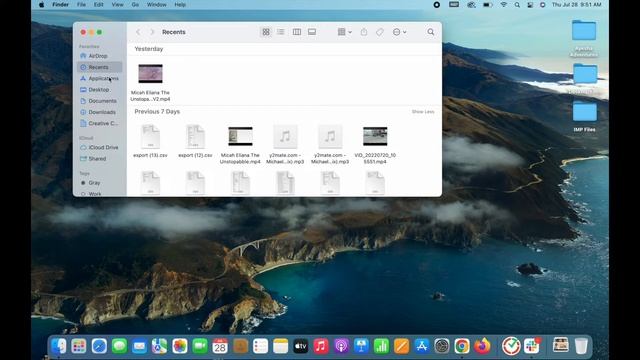Open Numbers from the Dock

click(381, 346)
